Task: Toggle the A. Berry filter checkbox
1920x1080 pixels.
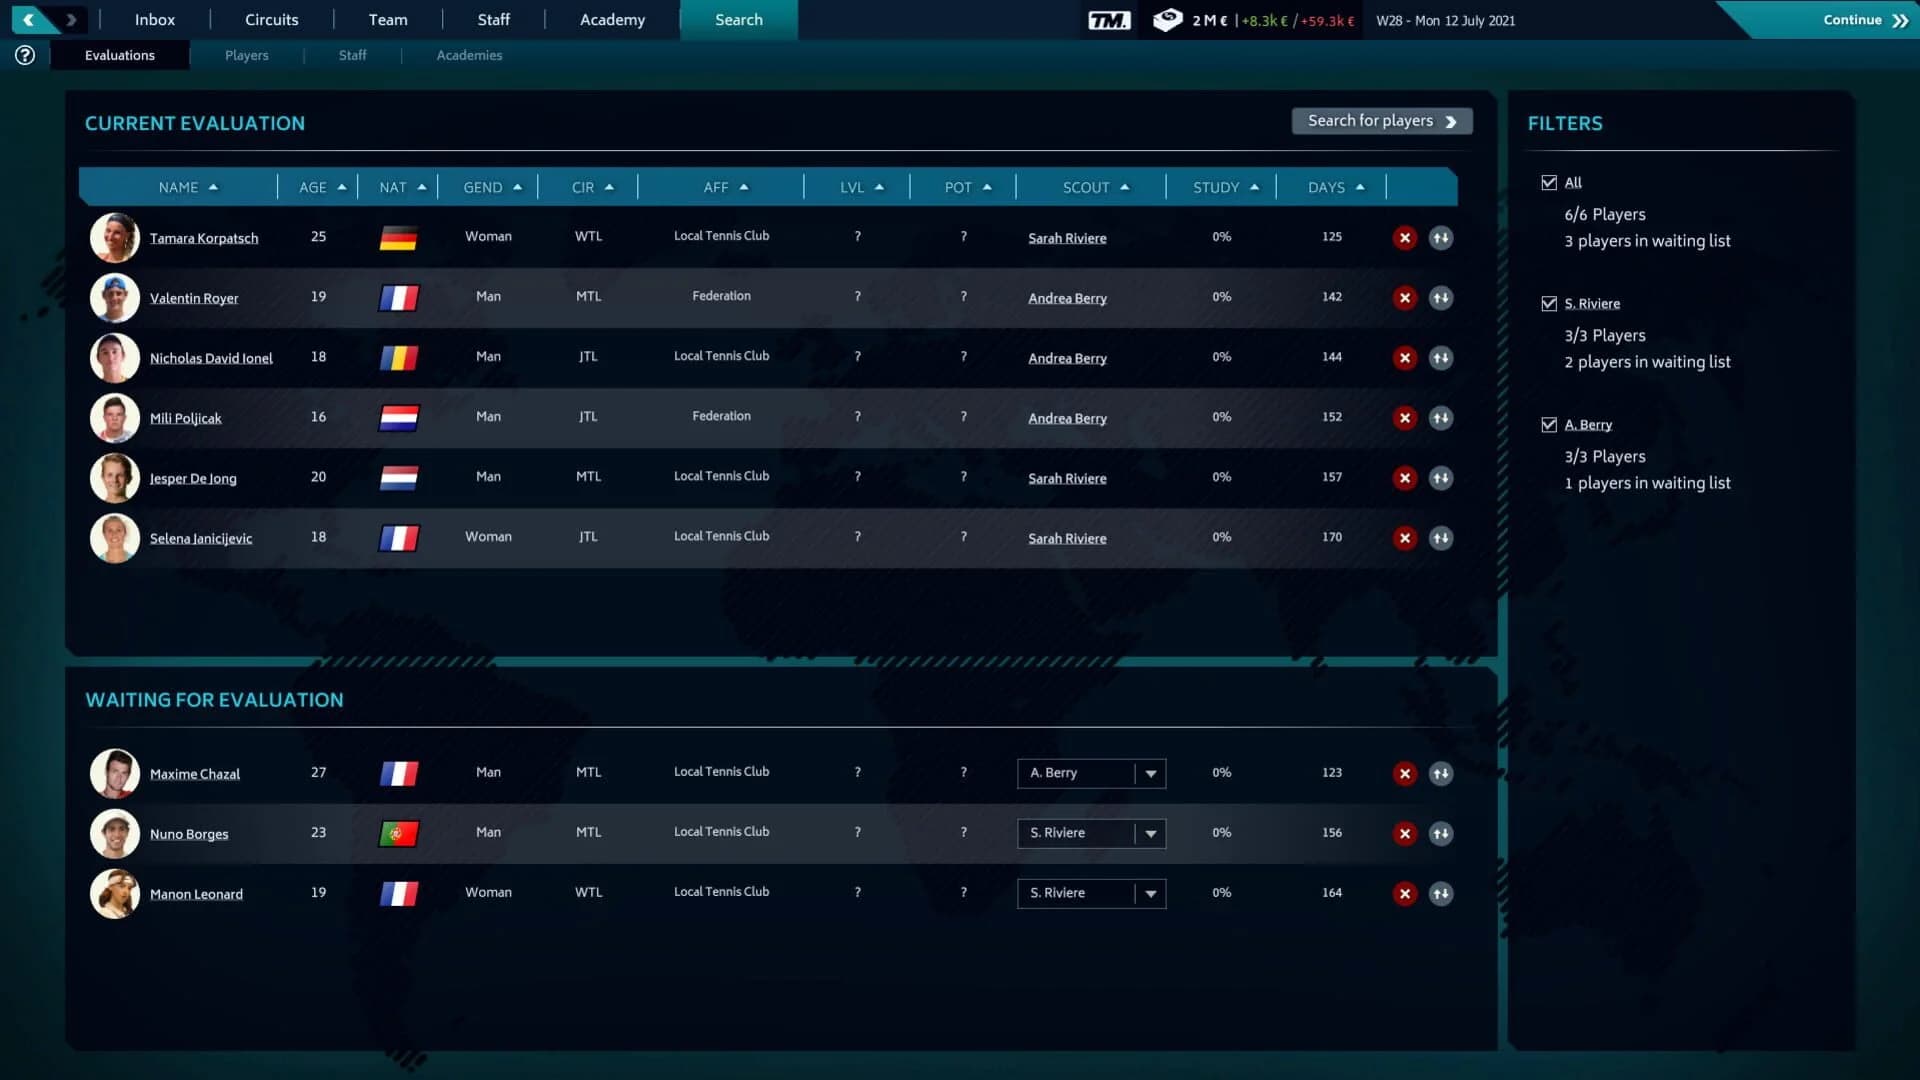Action: [1549, 423]
